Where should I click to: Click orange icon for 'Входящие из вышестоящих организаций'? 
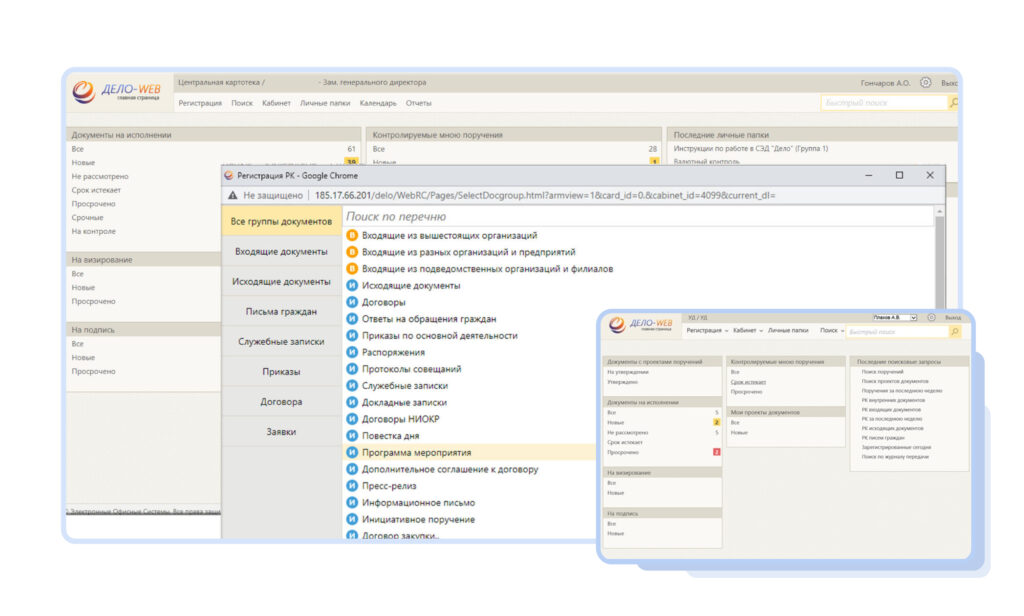(352, 236)
